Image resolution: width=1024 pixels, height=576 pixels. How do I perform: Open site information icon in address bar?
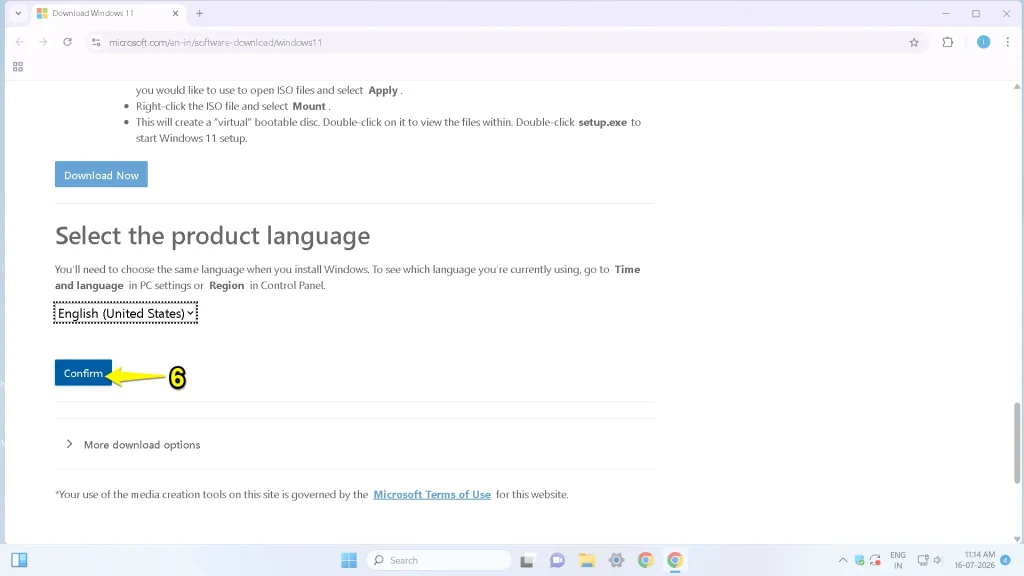coord(96,42)
